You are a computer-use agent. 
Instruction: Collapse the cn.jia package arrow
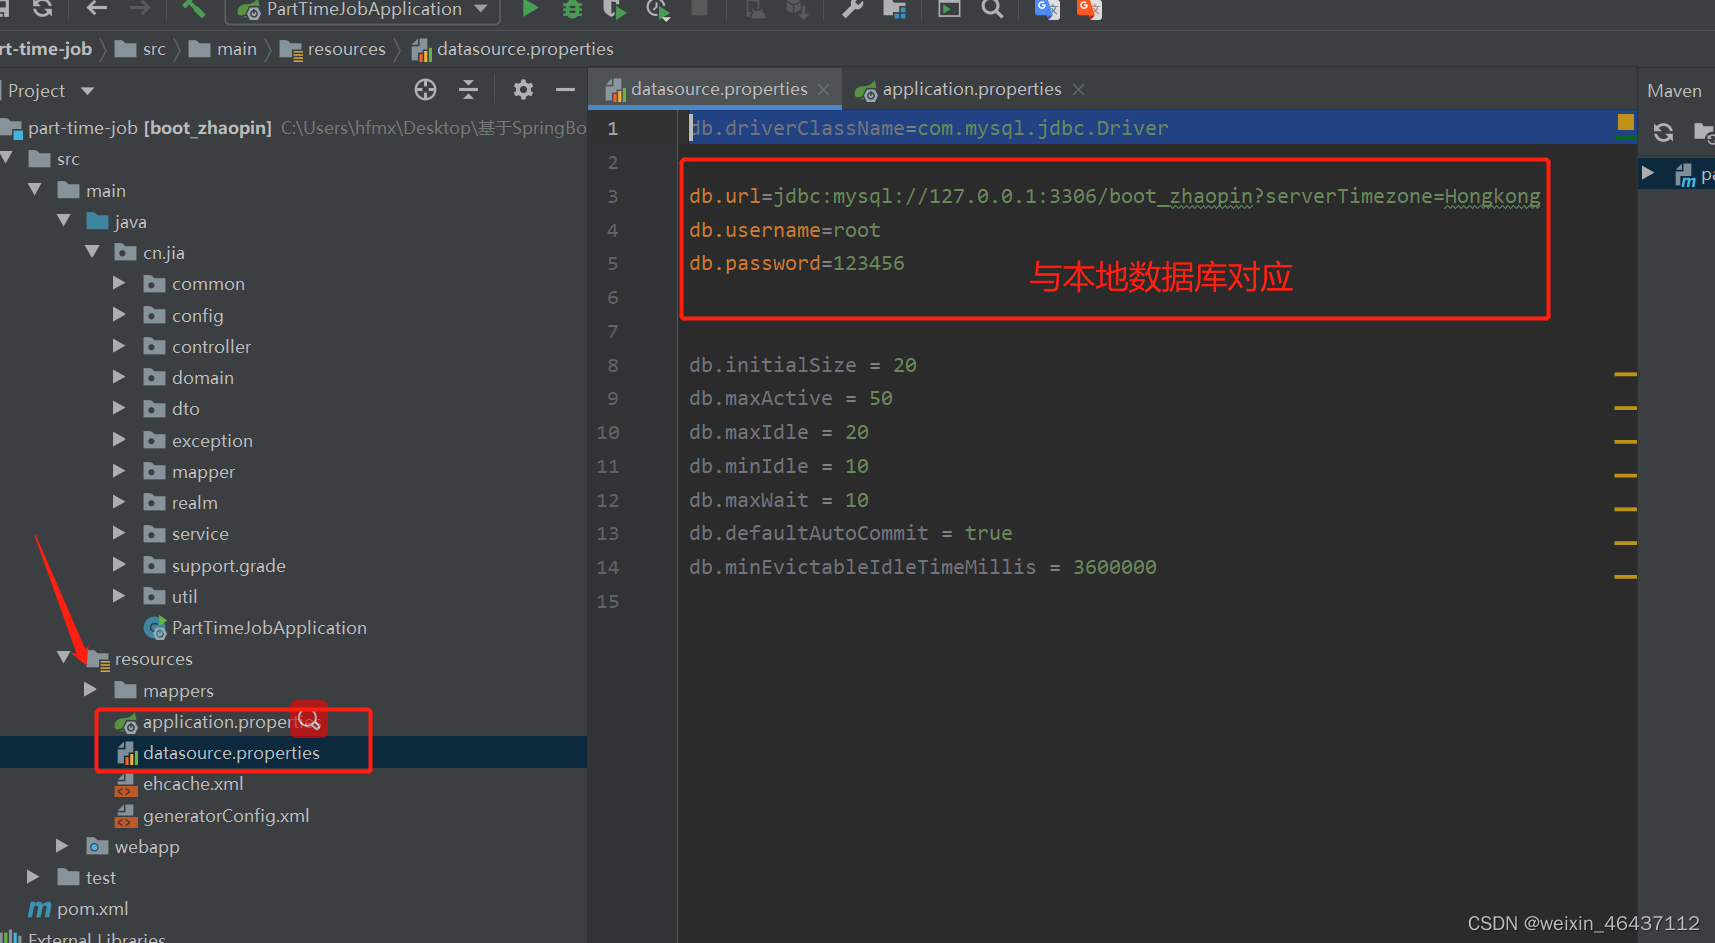(93, 251)
